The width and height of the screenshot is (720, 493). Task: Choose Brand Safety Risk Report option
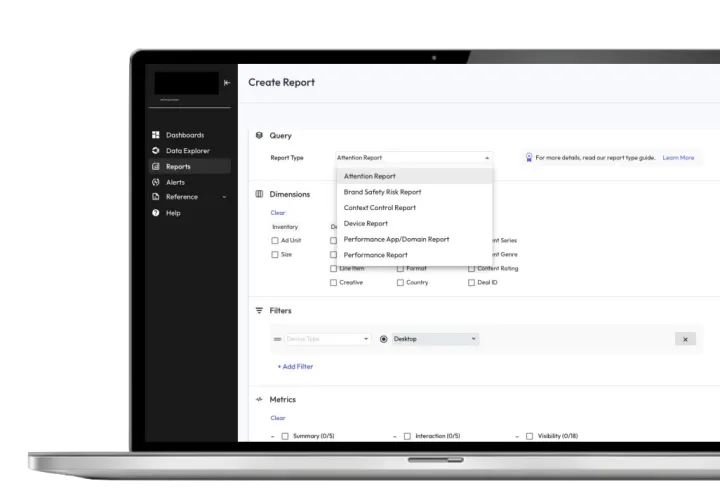click(x=415, y=192)
